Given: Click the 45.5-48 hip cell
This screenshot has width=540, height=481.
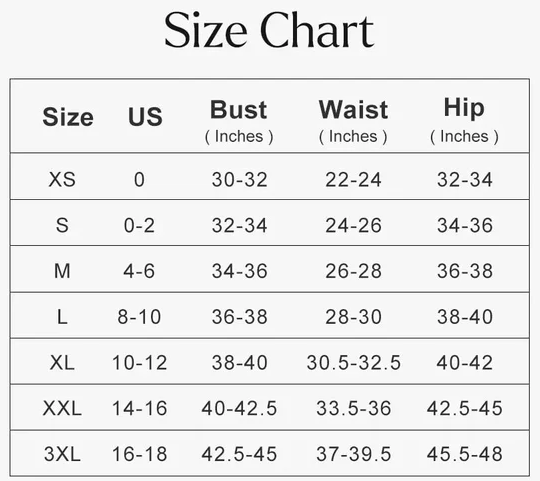Looking at the screenshot, I should [465, 454].
